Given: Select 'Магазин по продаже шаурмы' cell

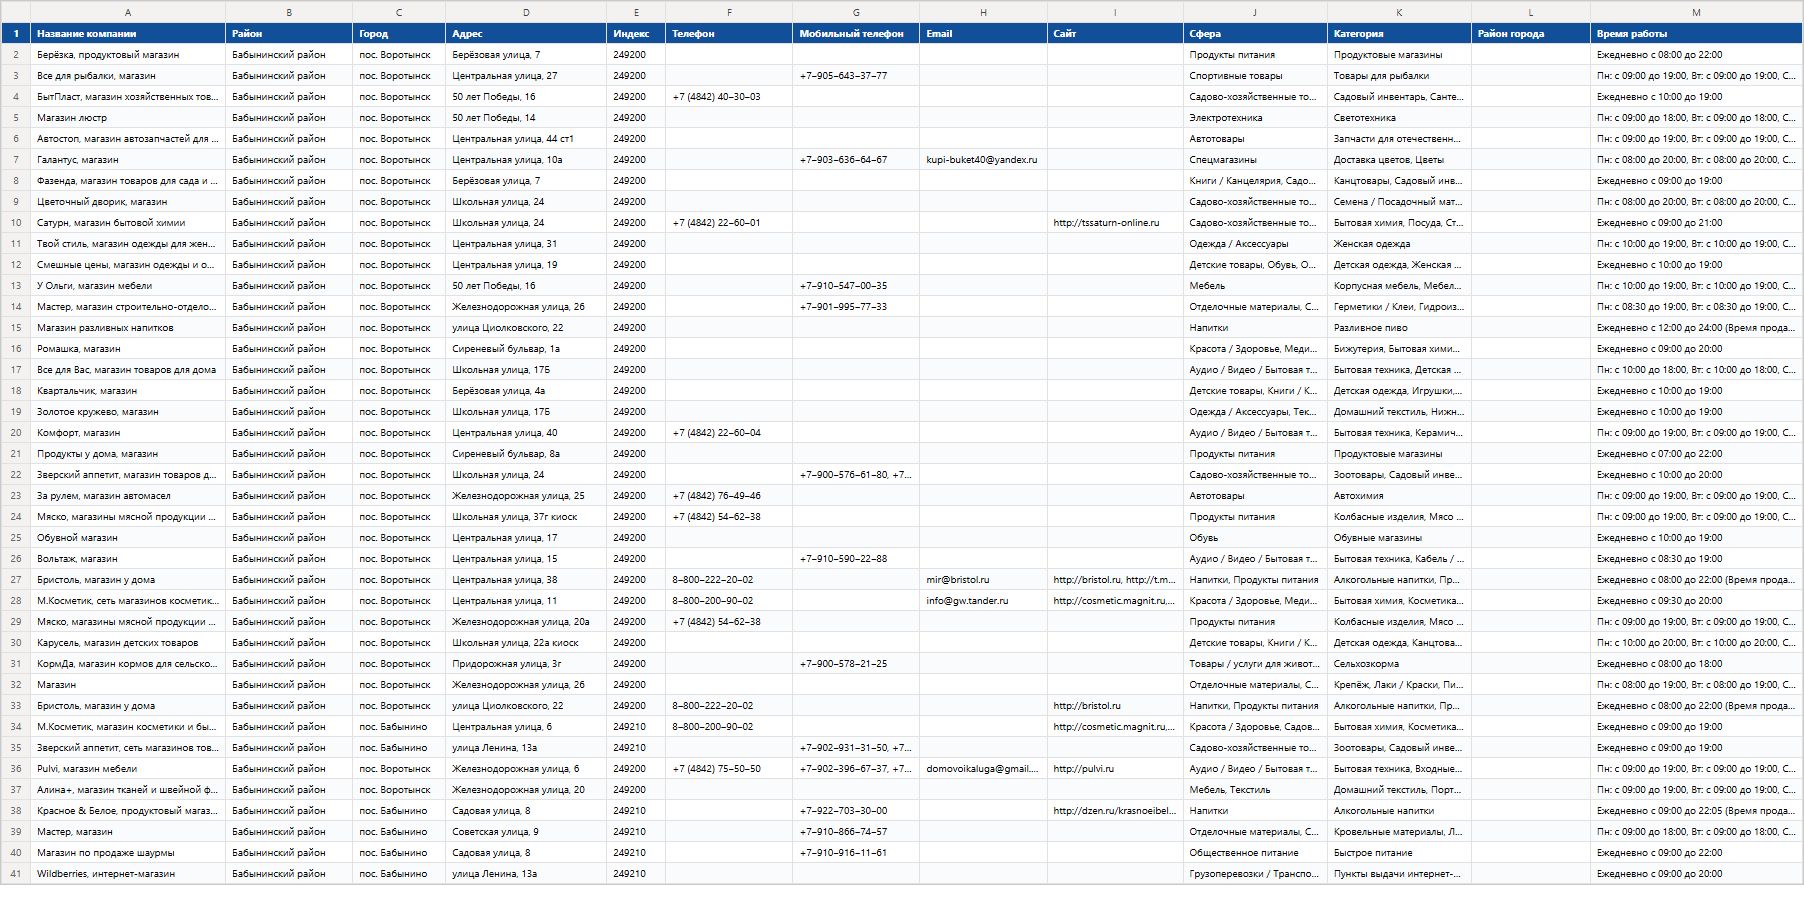Looking at the screenshot, I should pos(128,853).
